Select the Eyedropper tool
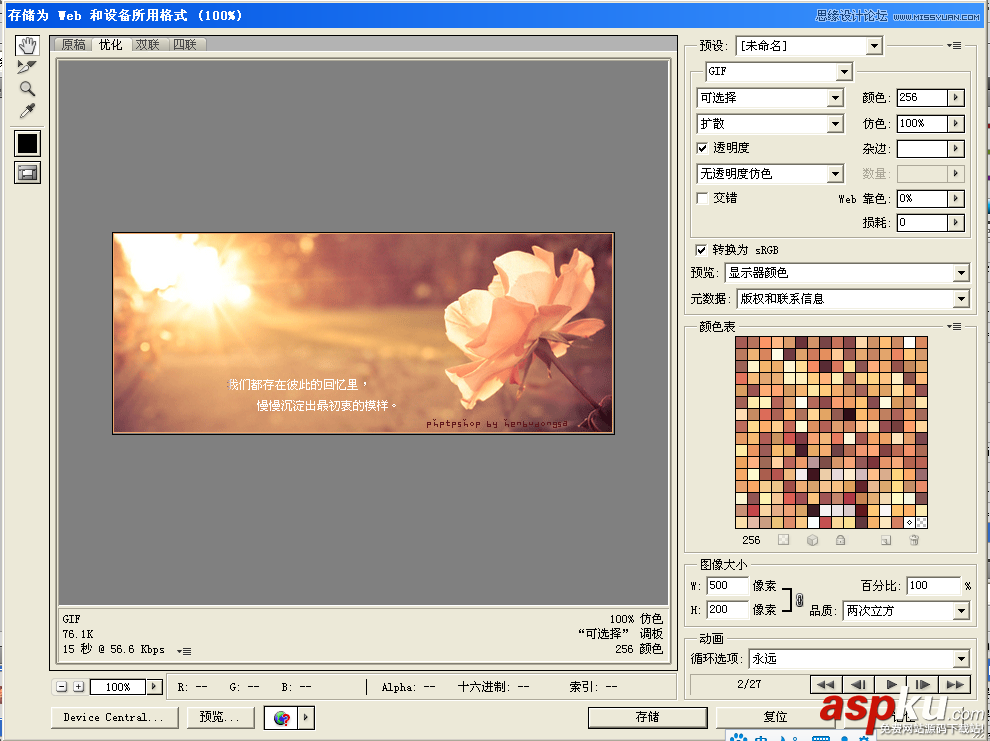The height and width of the screenshot is (741, 990). [x=26, y=110]
